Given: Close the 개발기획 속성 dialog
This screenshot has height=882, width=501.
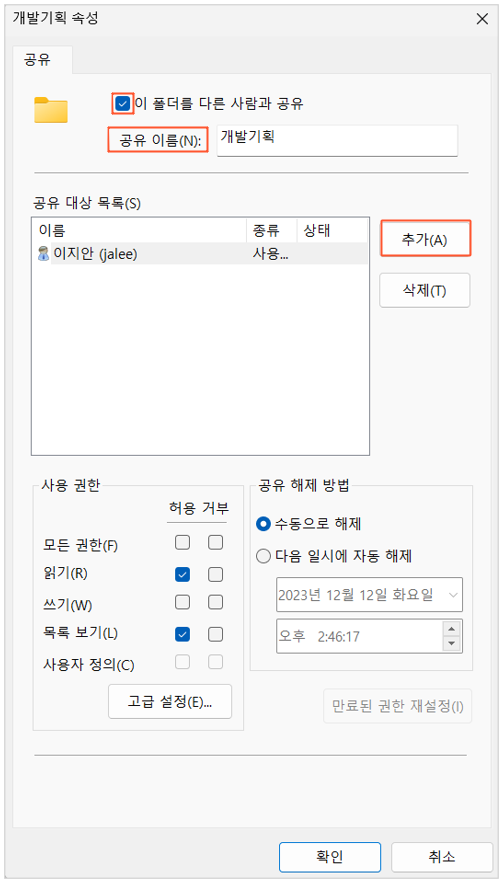Looking at the screenshot, I should (x=482, y=19).
